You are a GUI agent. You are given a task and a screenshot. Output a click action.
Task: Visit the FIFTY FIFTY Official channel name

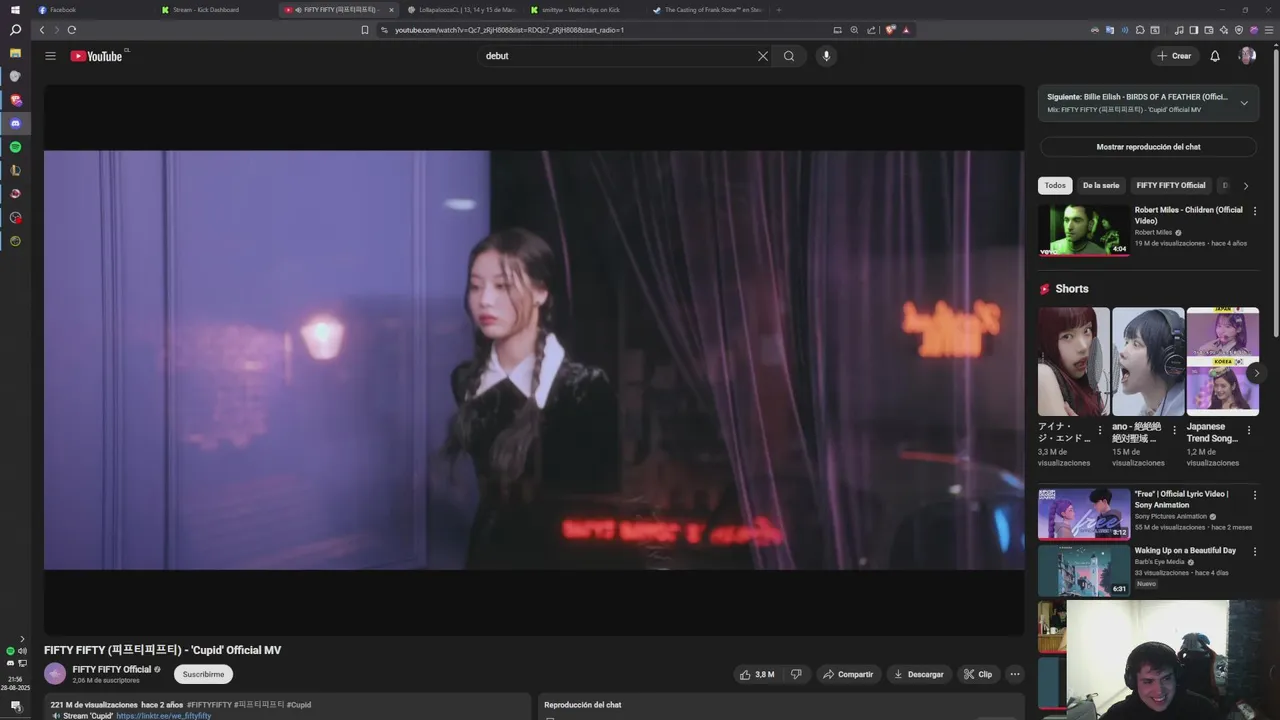[x=112, y=669]
